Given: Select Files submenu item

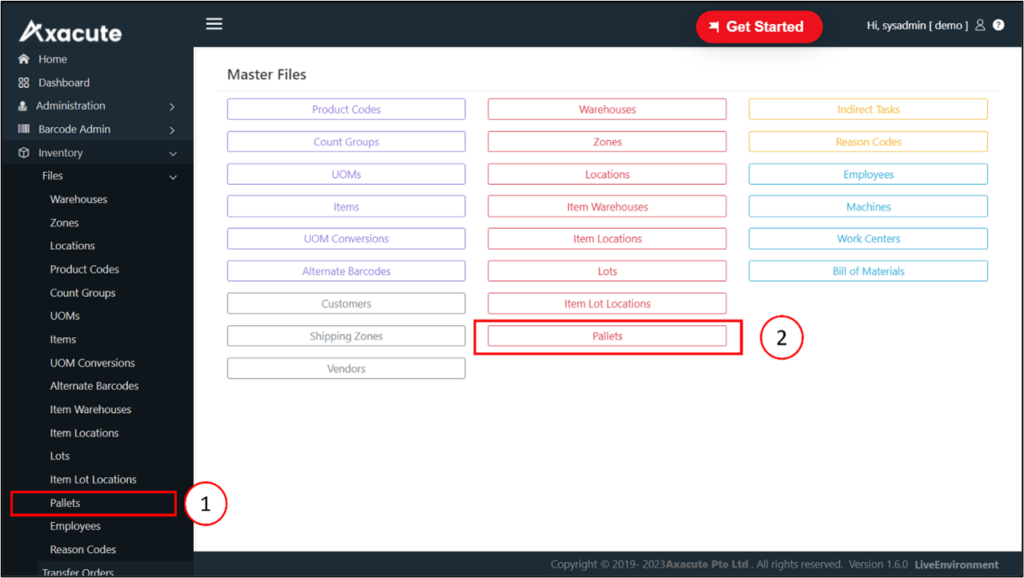Looking at the screenshot, I should coord(52,175).
